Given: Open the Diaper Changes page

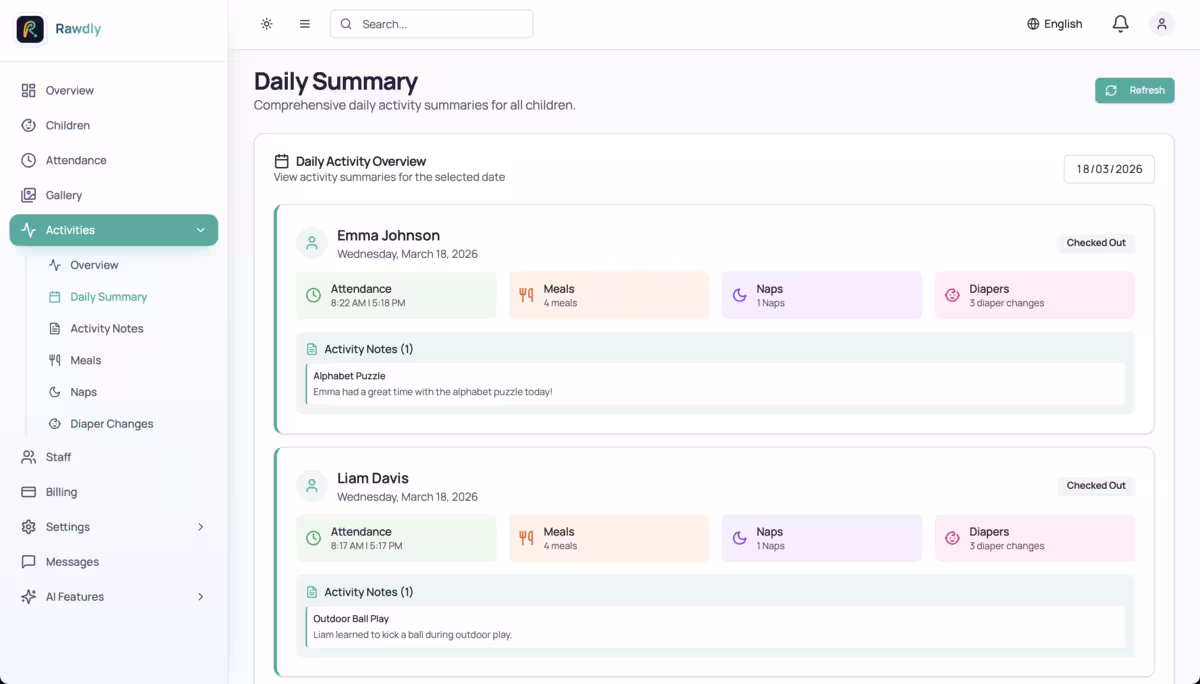Looking at the screenshot, I should point(111,424).
